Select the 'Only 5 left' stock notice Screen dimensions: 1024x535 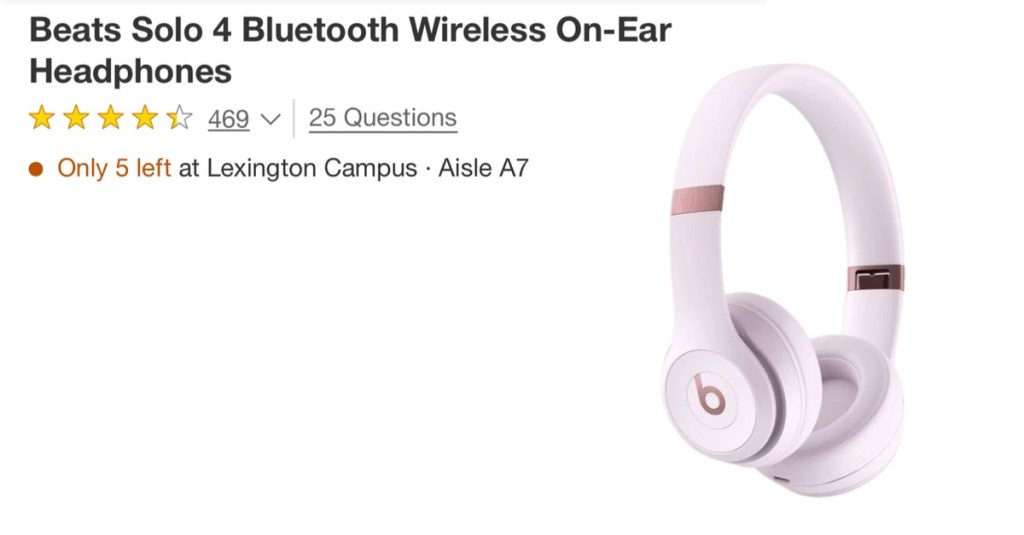pos(114,168)
